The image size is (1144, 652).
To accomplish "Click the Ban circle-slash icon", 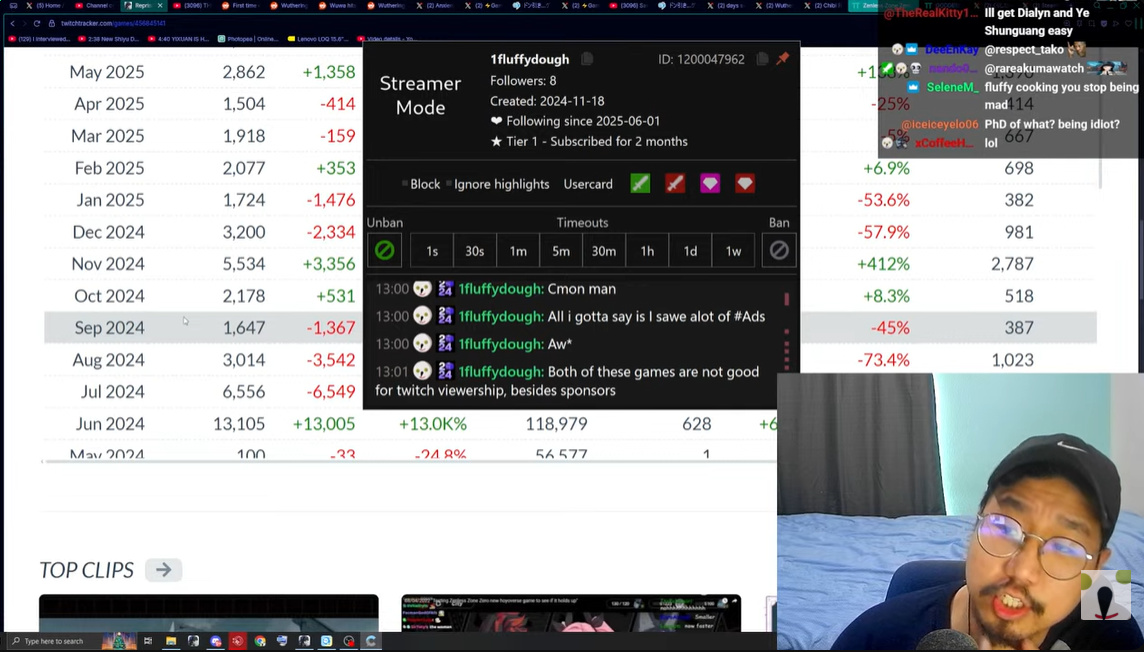I will pos(778,251).
